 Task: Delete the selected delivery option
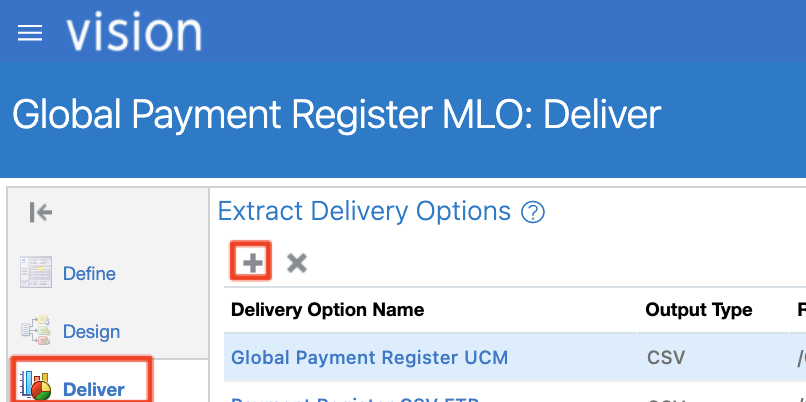[296, 263]
